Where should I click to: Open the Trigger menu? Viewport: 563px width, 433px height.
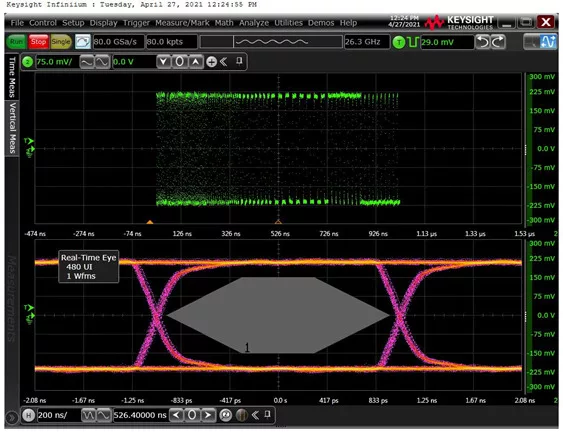[136, 23]
